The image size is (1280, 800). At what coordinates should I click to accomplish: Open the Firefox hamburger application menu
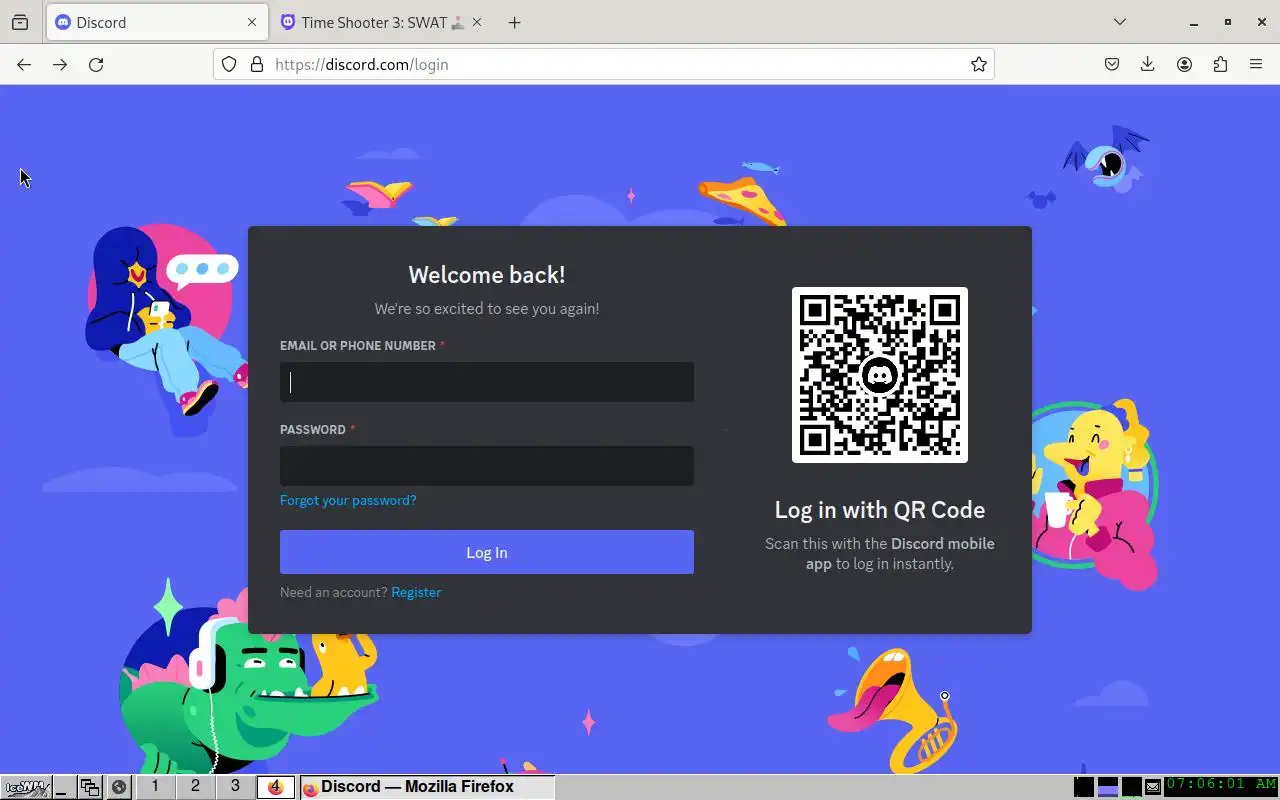[1256, 64]
